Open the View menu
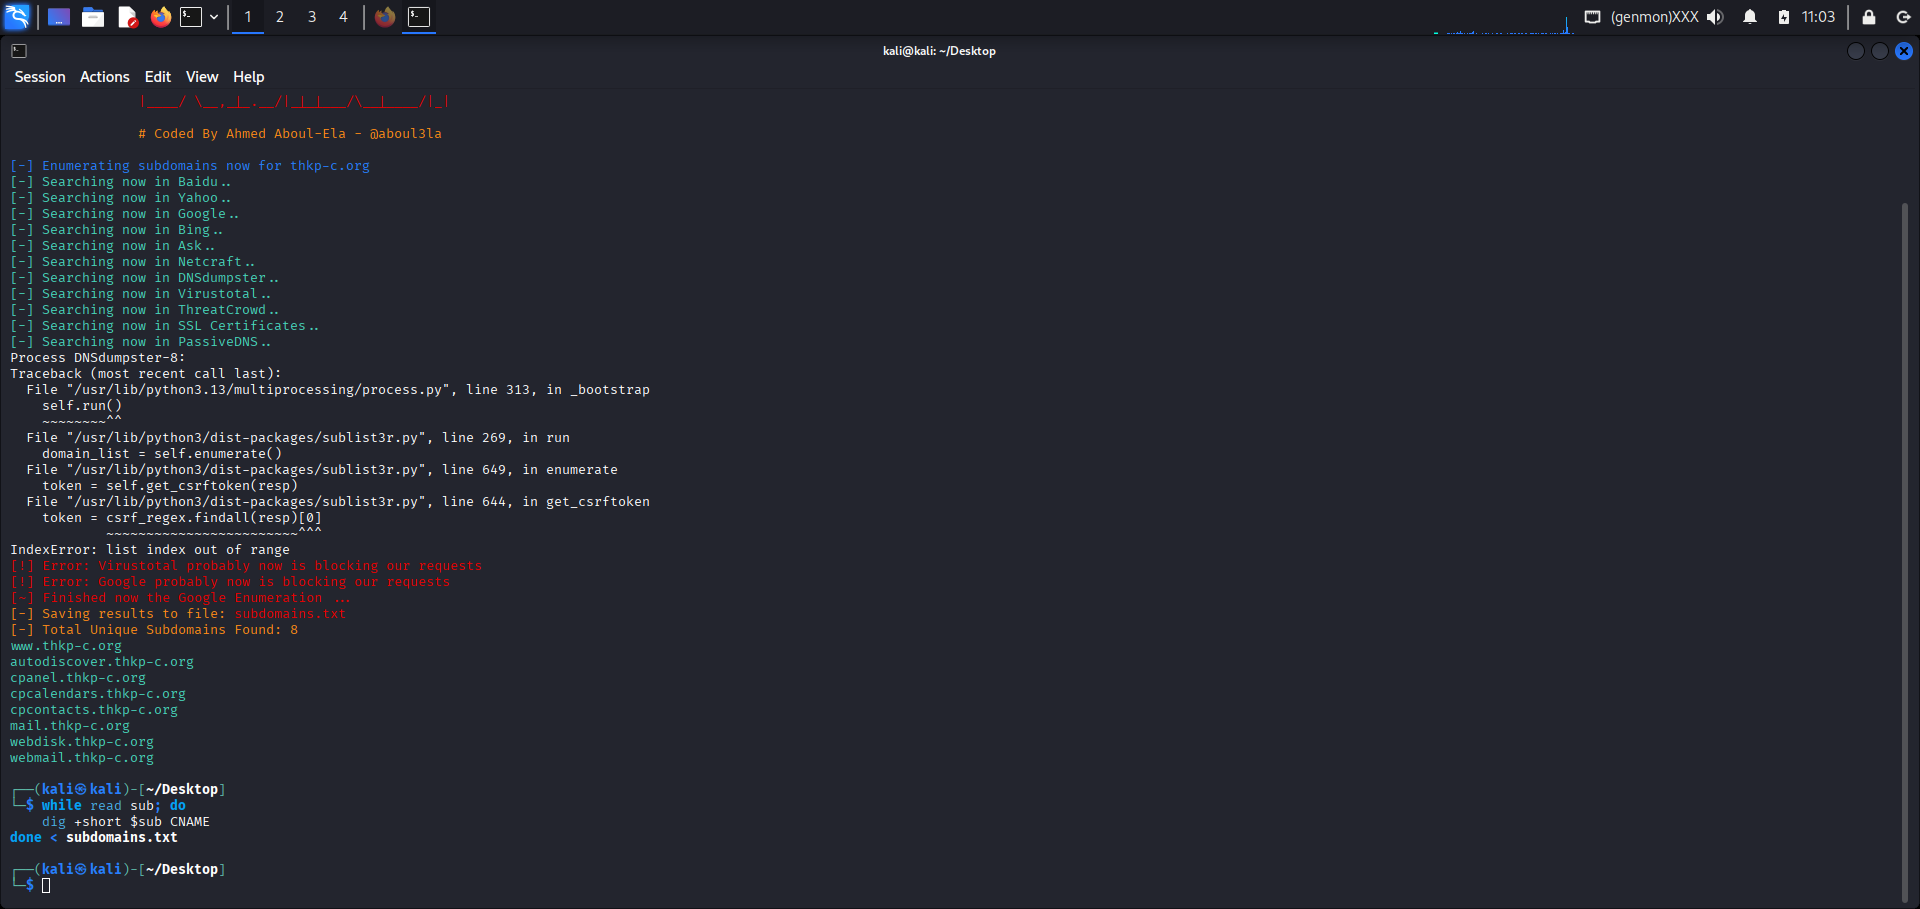Screen dimensions: 1920x909 [x=202, y=77]
